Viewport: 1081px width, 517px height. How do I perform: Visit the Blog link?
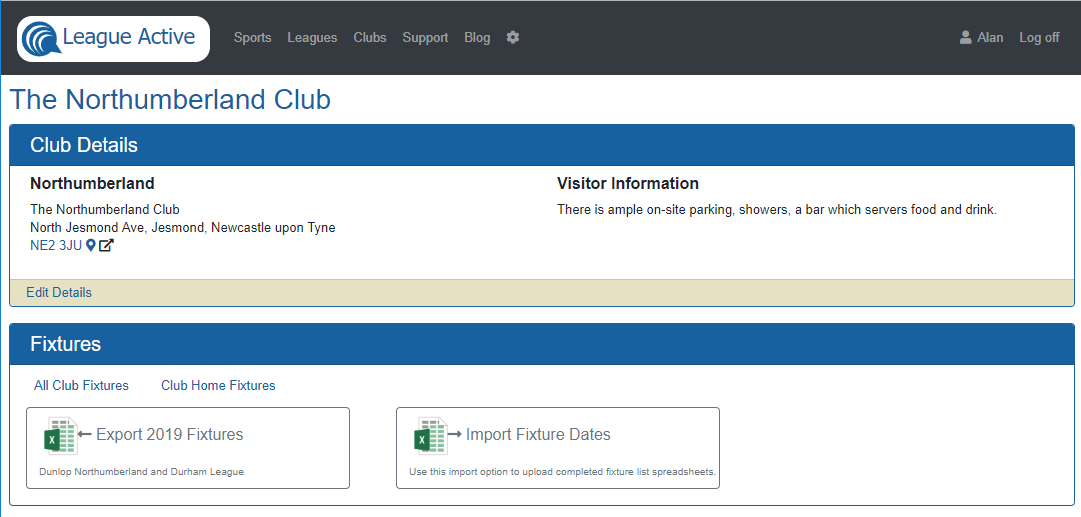[477, 37]
